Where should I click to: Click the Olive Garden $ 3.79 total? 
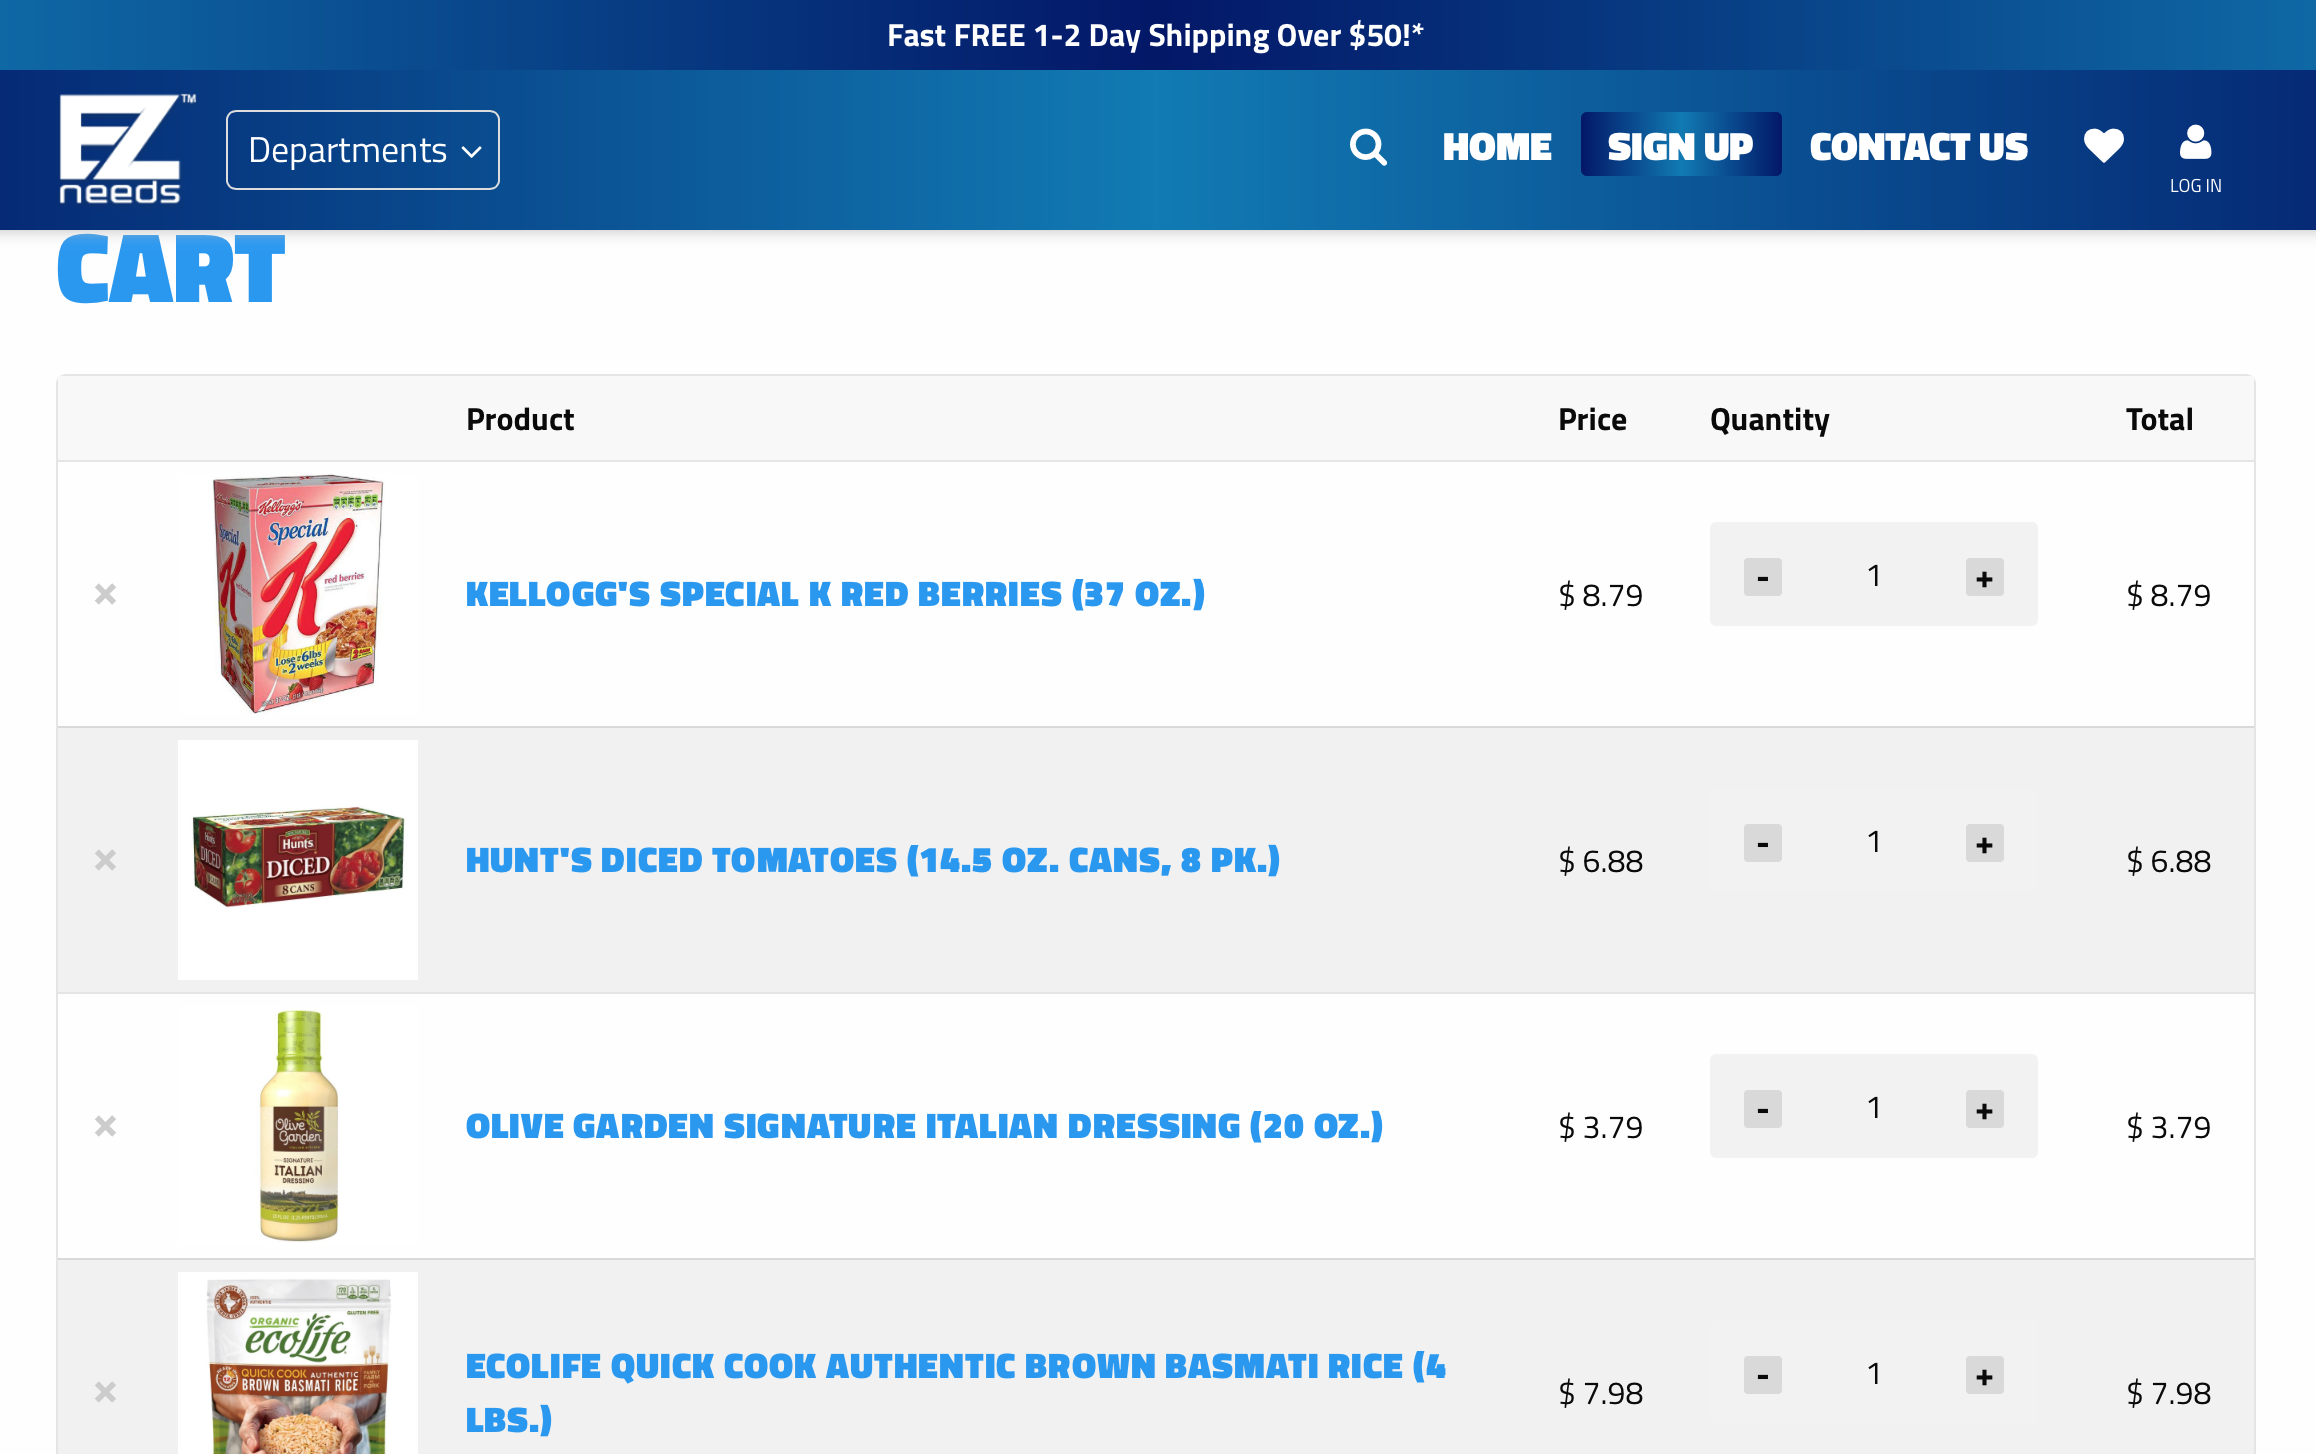(2168, 1127)
